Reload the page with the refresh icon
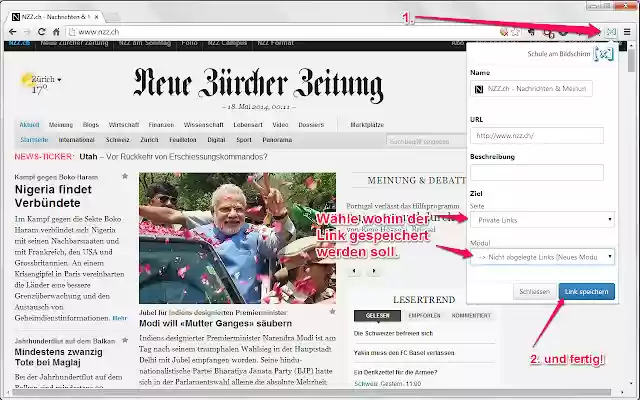 pos(41,31)
